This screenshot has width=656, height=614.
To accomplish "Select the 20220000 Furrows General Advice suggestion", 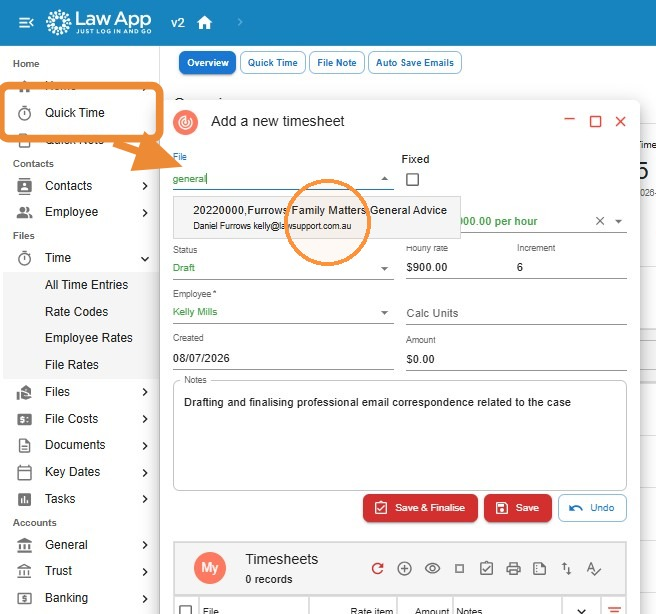I will [317, 217].
